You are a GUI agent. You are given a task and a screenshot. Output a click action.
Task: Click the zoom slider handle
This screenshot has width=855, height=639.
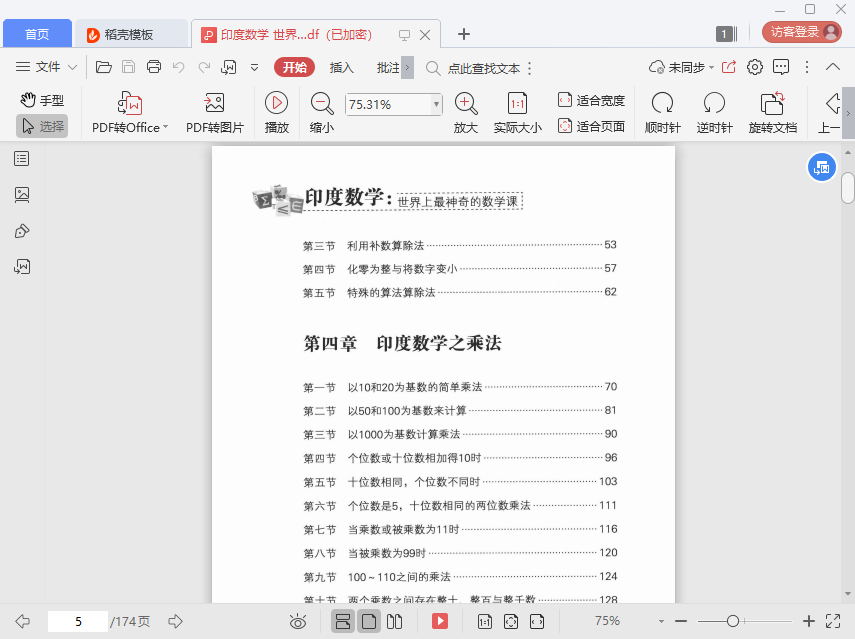pos(733,621)
